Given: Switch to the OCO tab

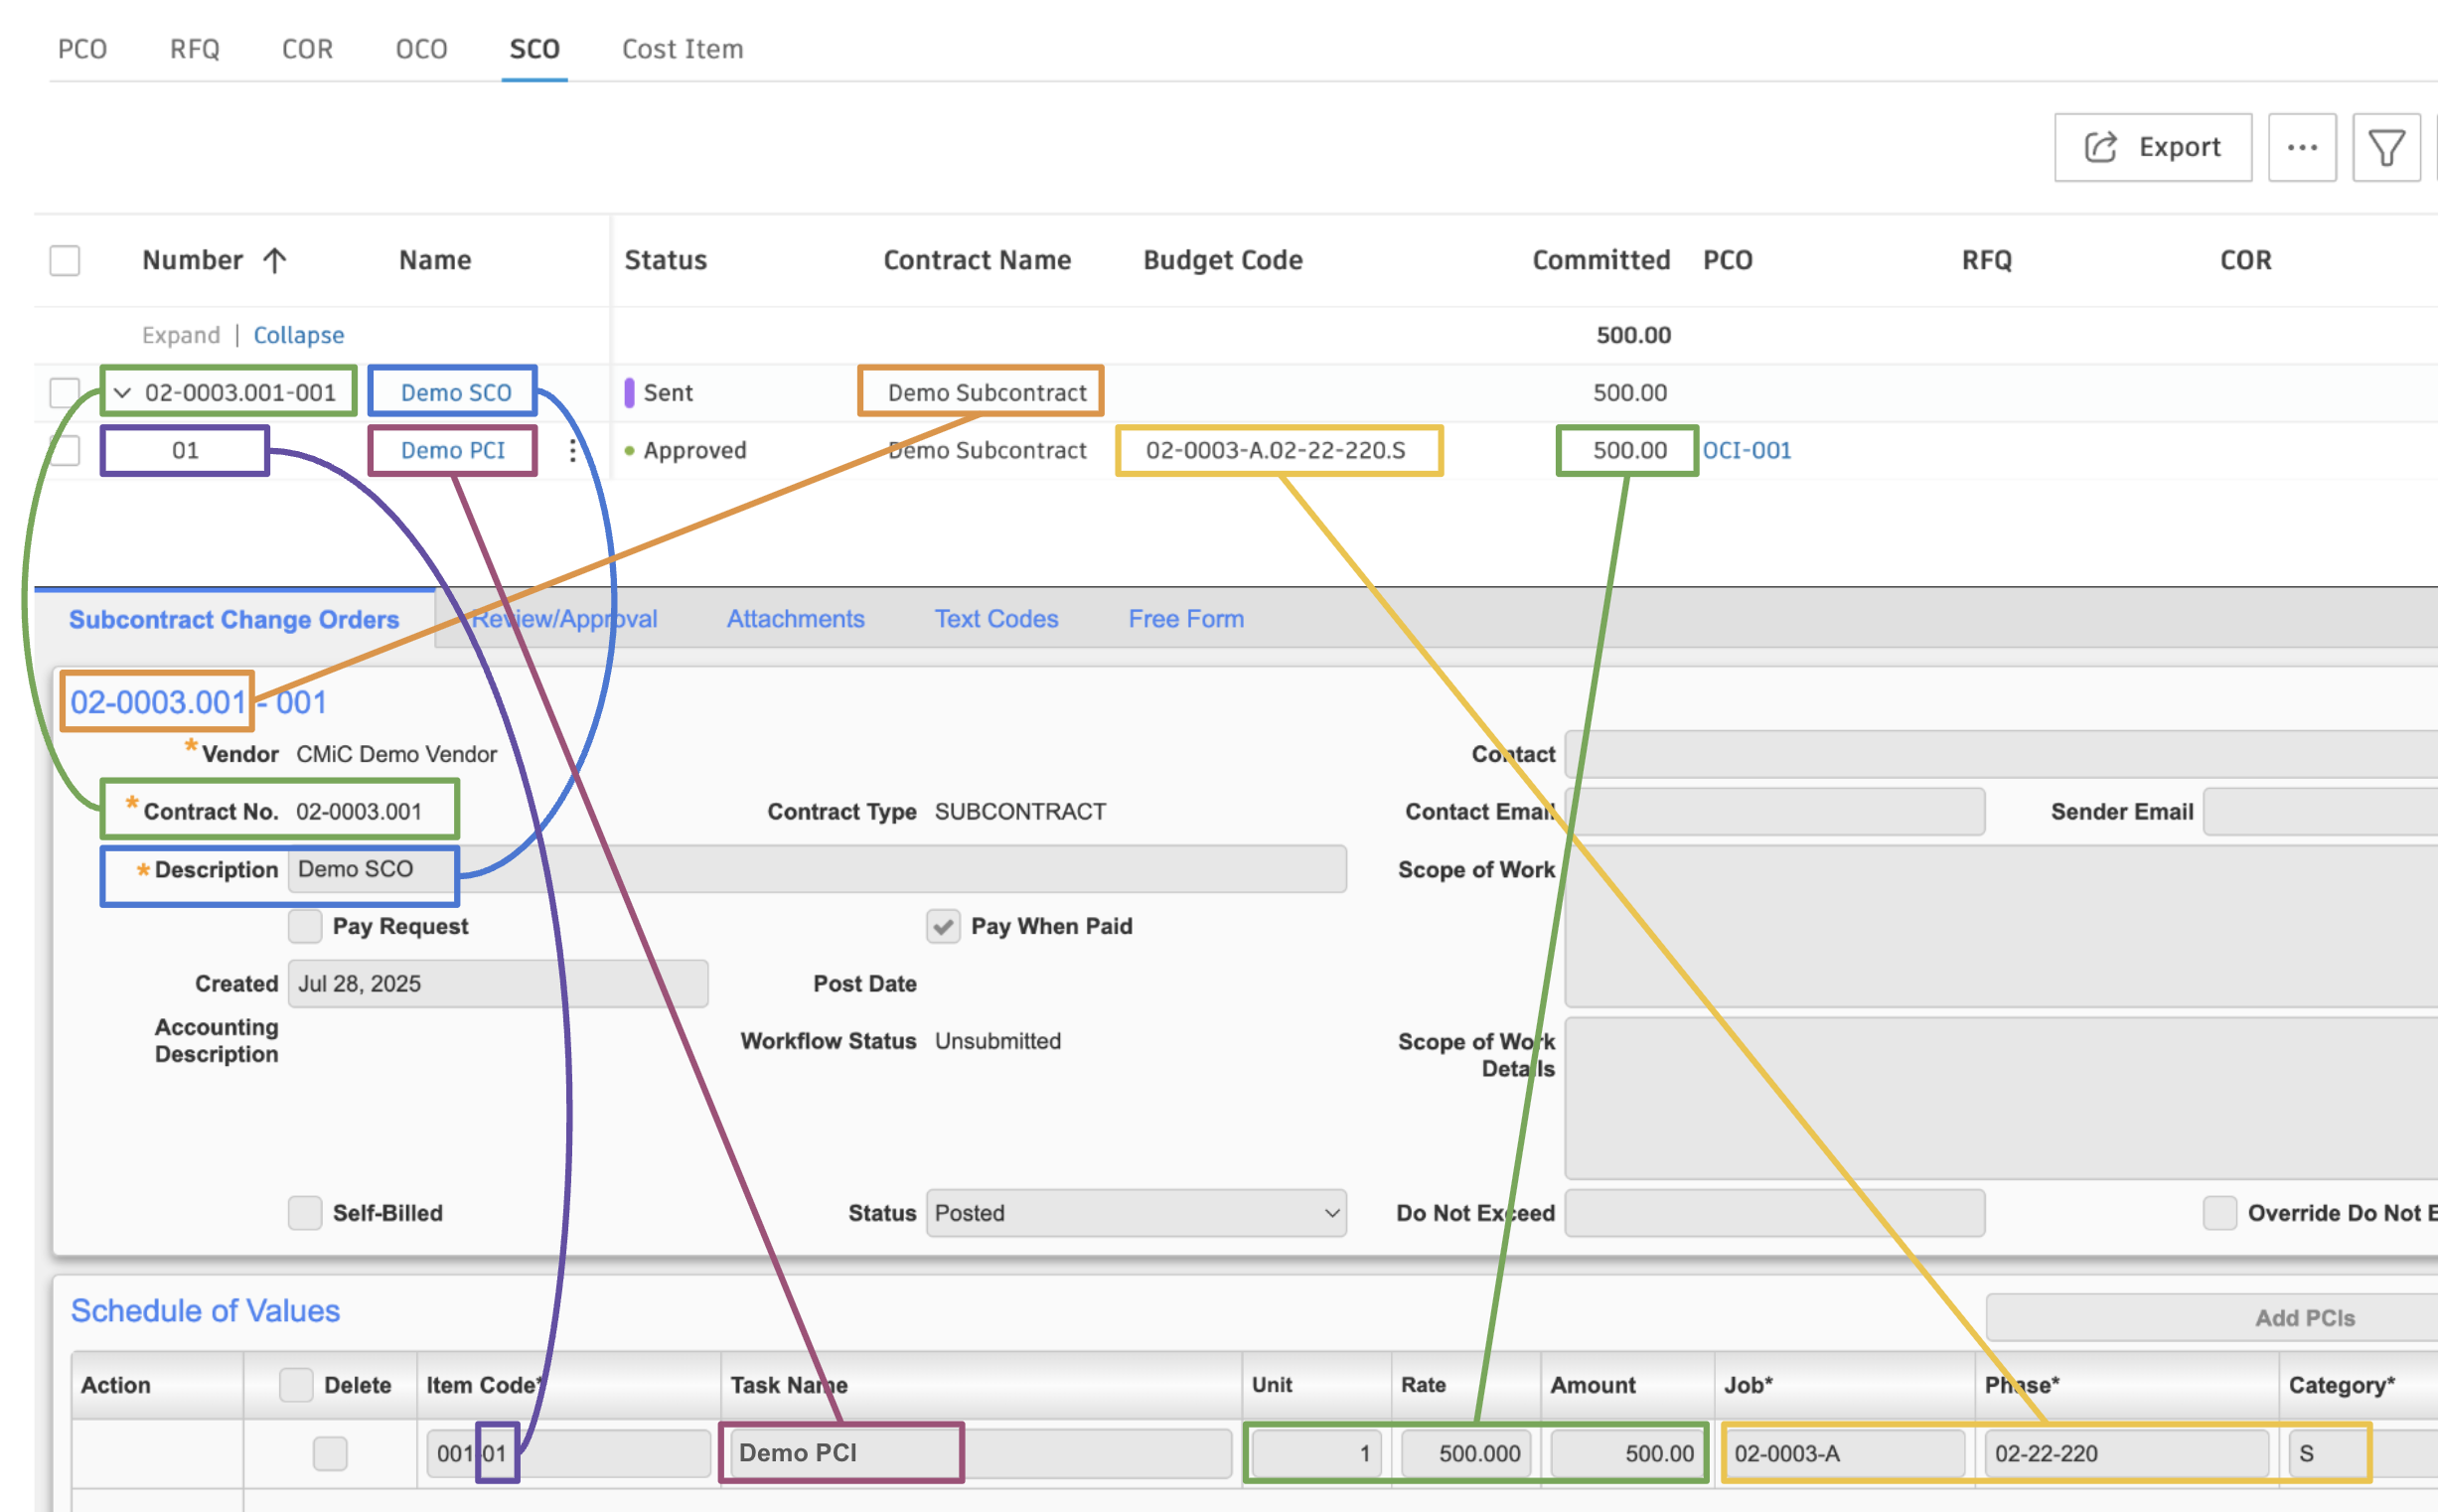Looking at the screenshot, I should [421, 49].
